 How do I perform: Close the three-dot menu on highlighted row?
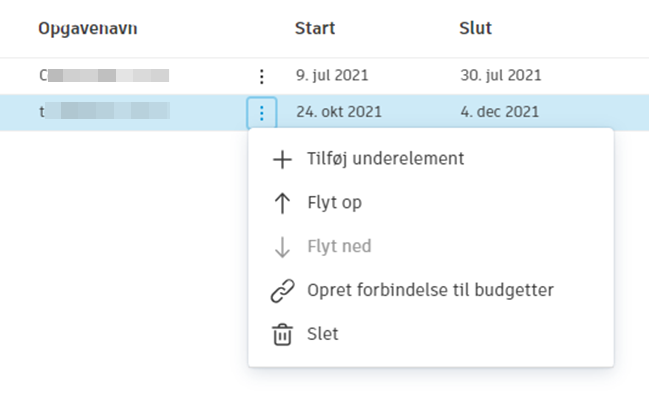(x=261, y=113)
